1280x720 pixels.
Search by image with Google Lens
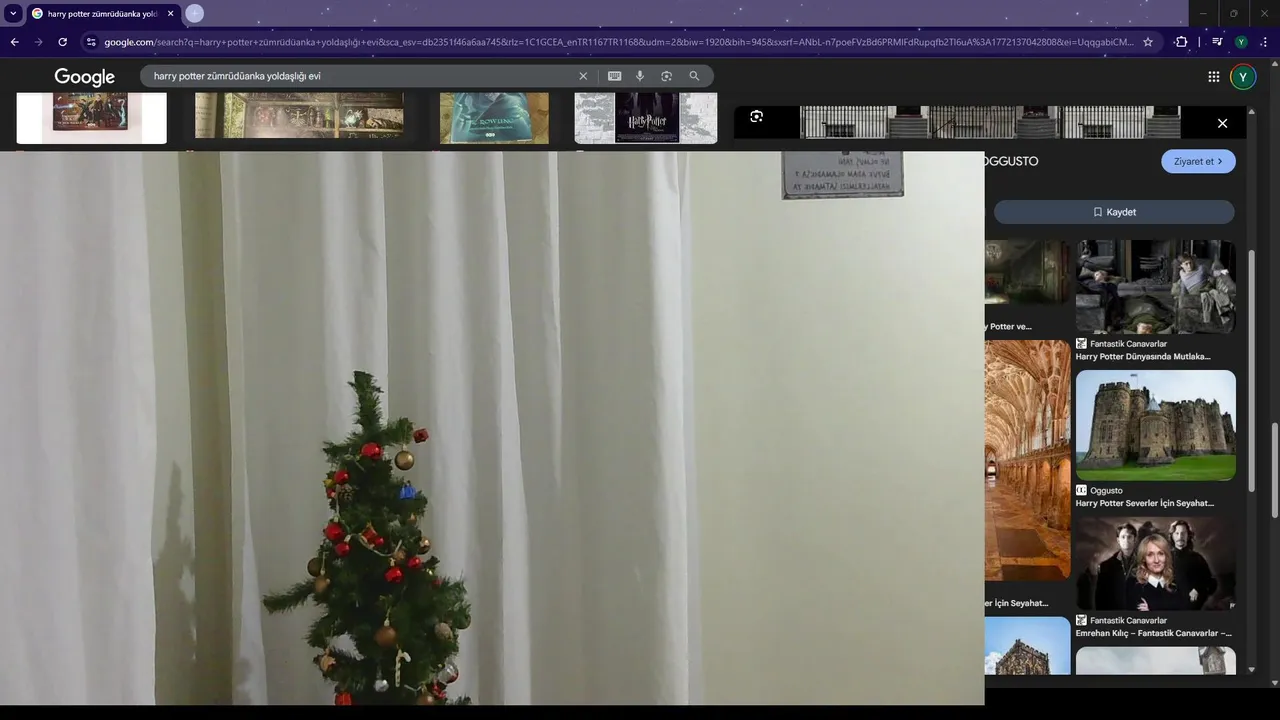666,76
